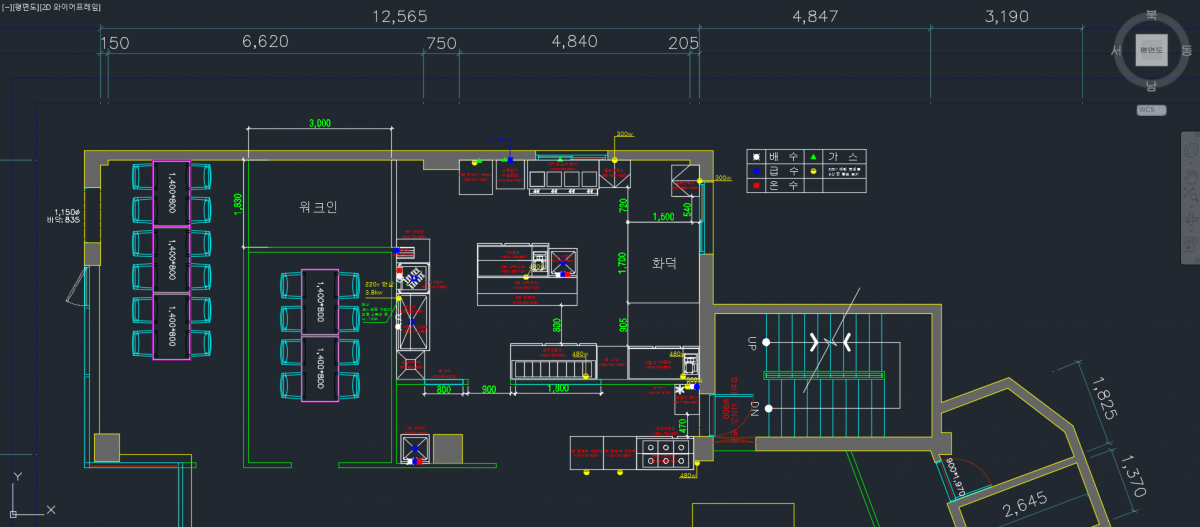
Task: Open the WCS coordinate system dropdown
Action: click(x=1151, y=110)
